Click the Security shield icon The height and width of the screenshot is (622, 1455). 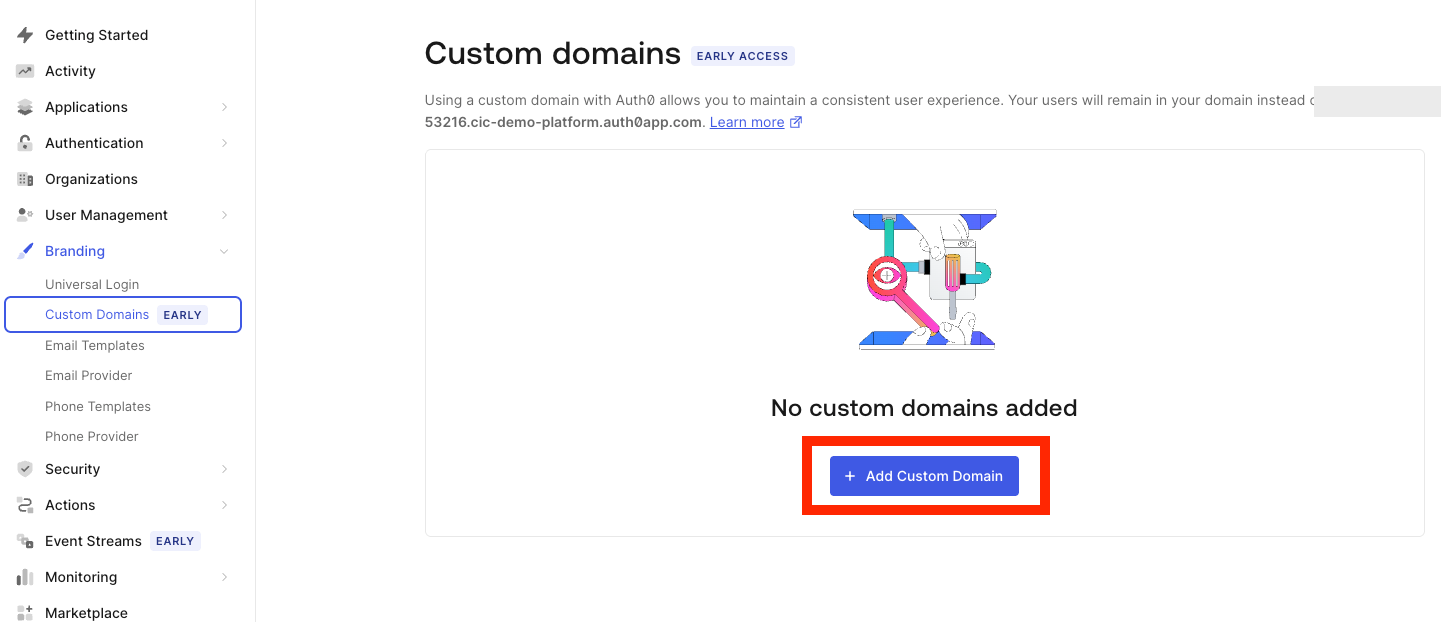click(x=25, y=469)
